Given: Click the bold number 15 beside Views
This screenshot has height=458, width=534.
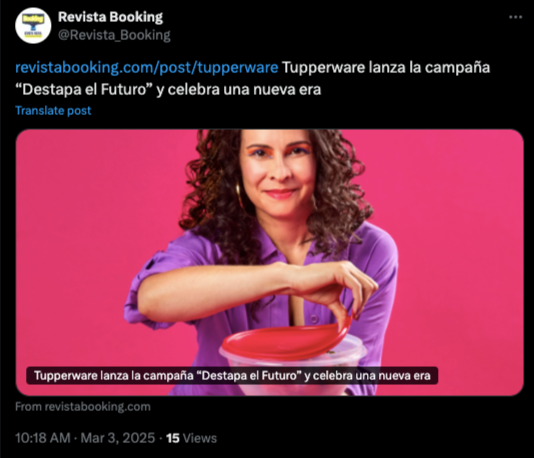Looking at the screenshot, I should coord(173,438).
